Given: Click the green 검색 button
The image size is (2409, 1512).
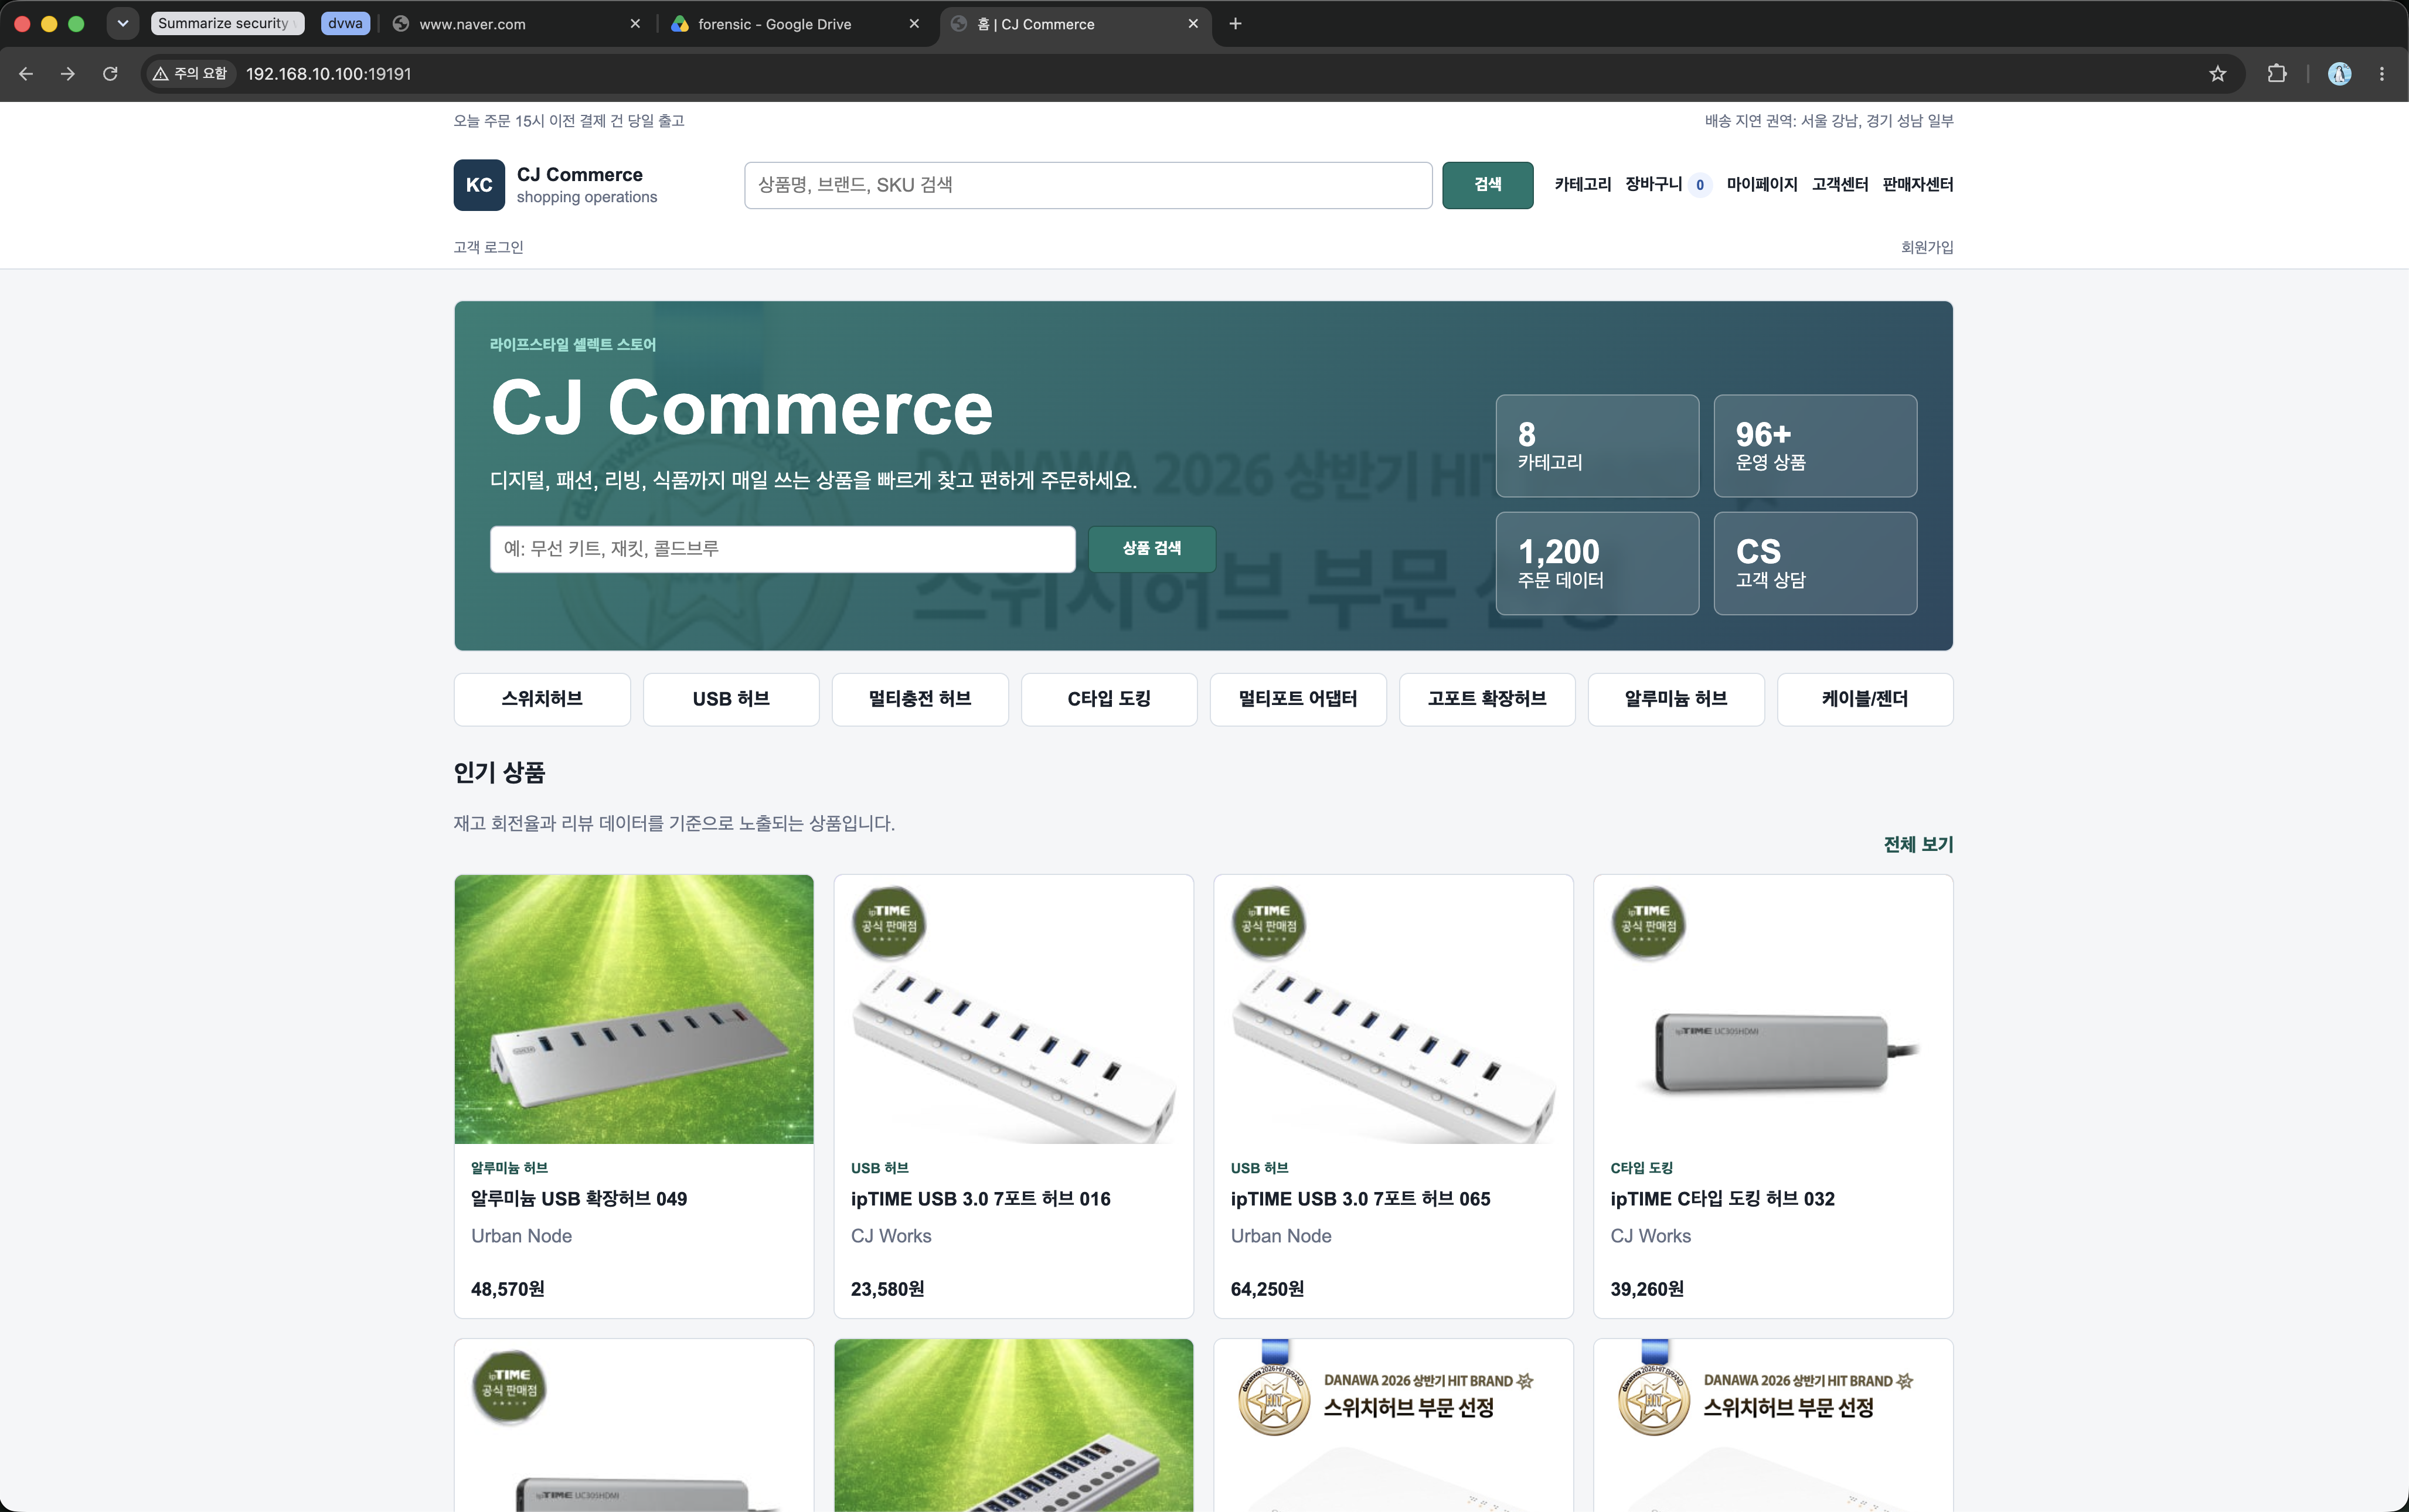Looking at the screenshot, I should pyautogui.click(x=1487, y=185).
